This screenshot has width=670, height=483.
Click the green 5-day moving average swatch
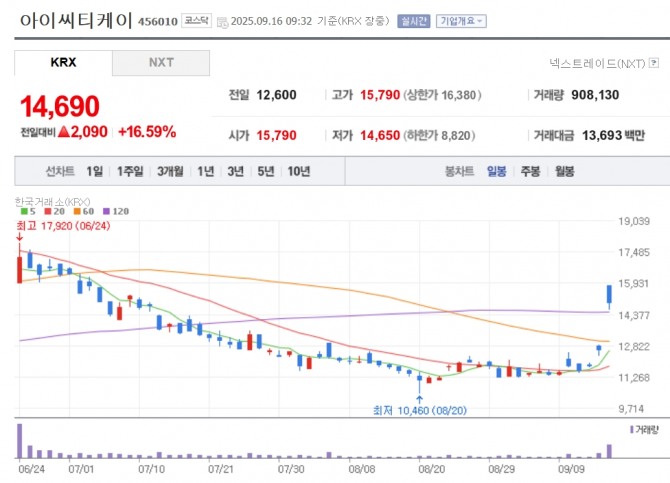point(24,211)
